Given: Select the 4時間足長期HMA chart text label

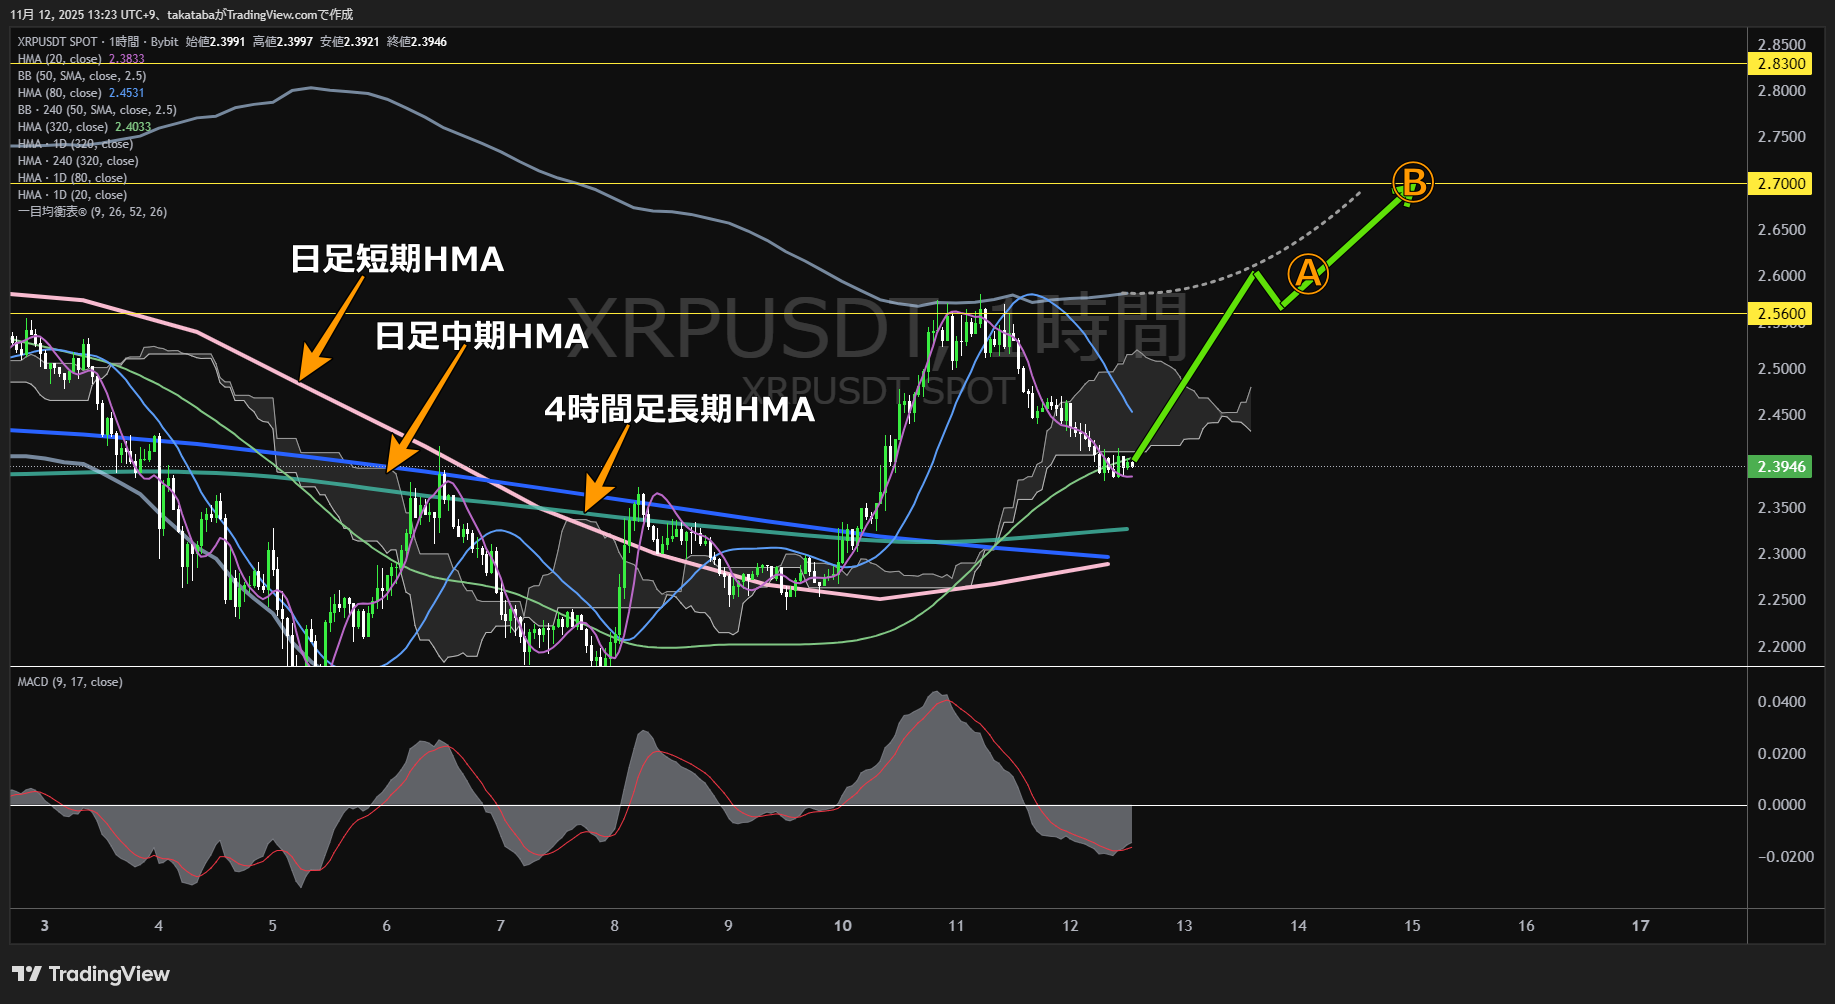Looking at the screenshot, I should (x=680, y=409).
